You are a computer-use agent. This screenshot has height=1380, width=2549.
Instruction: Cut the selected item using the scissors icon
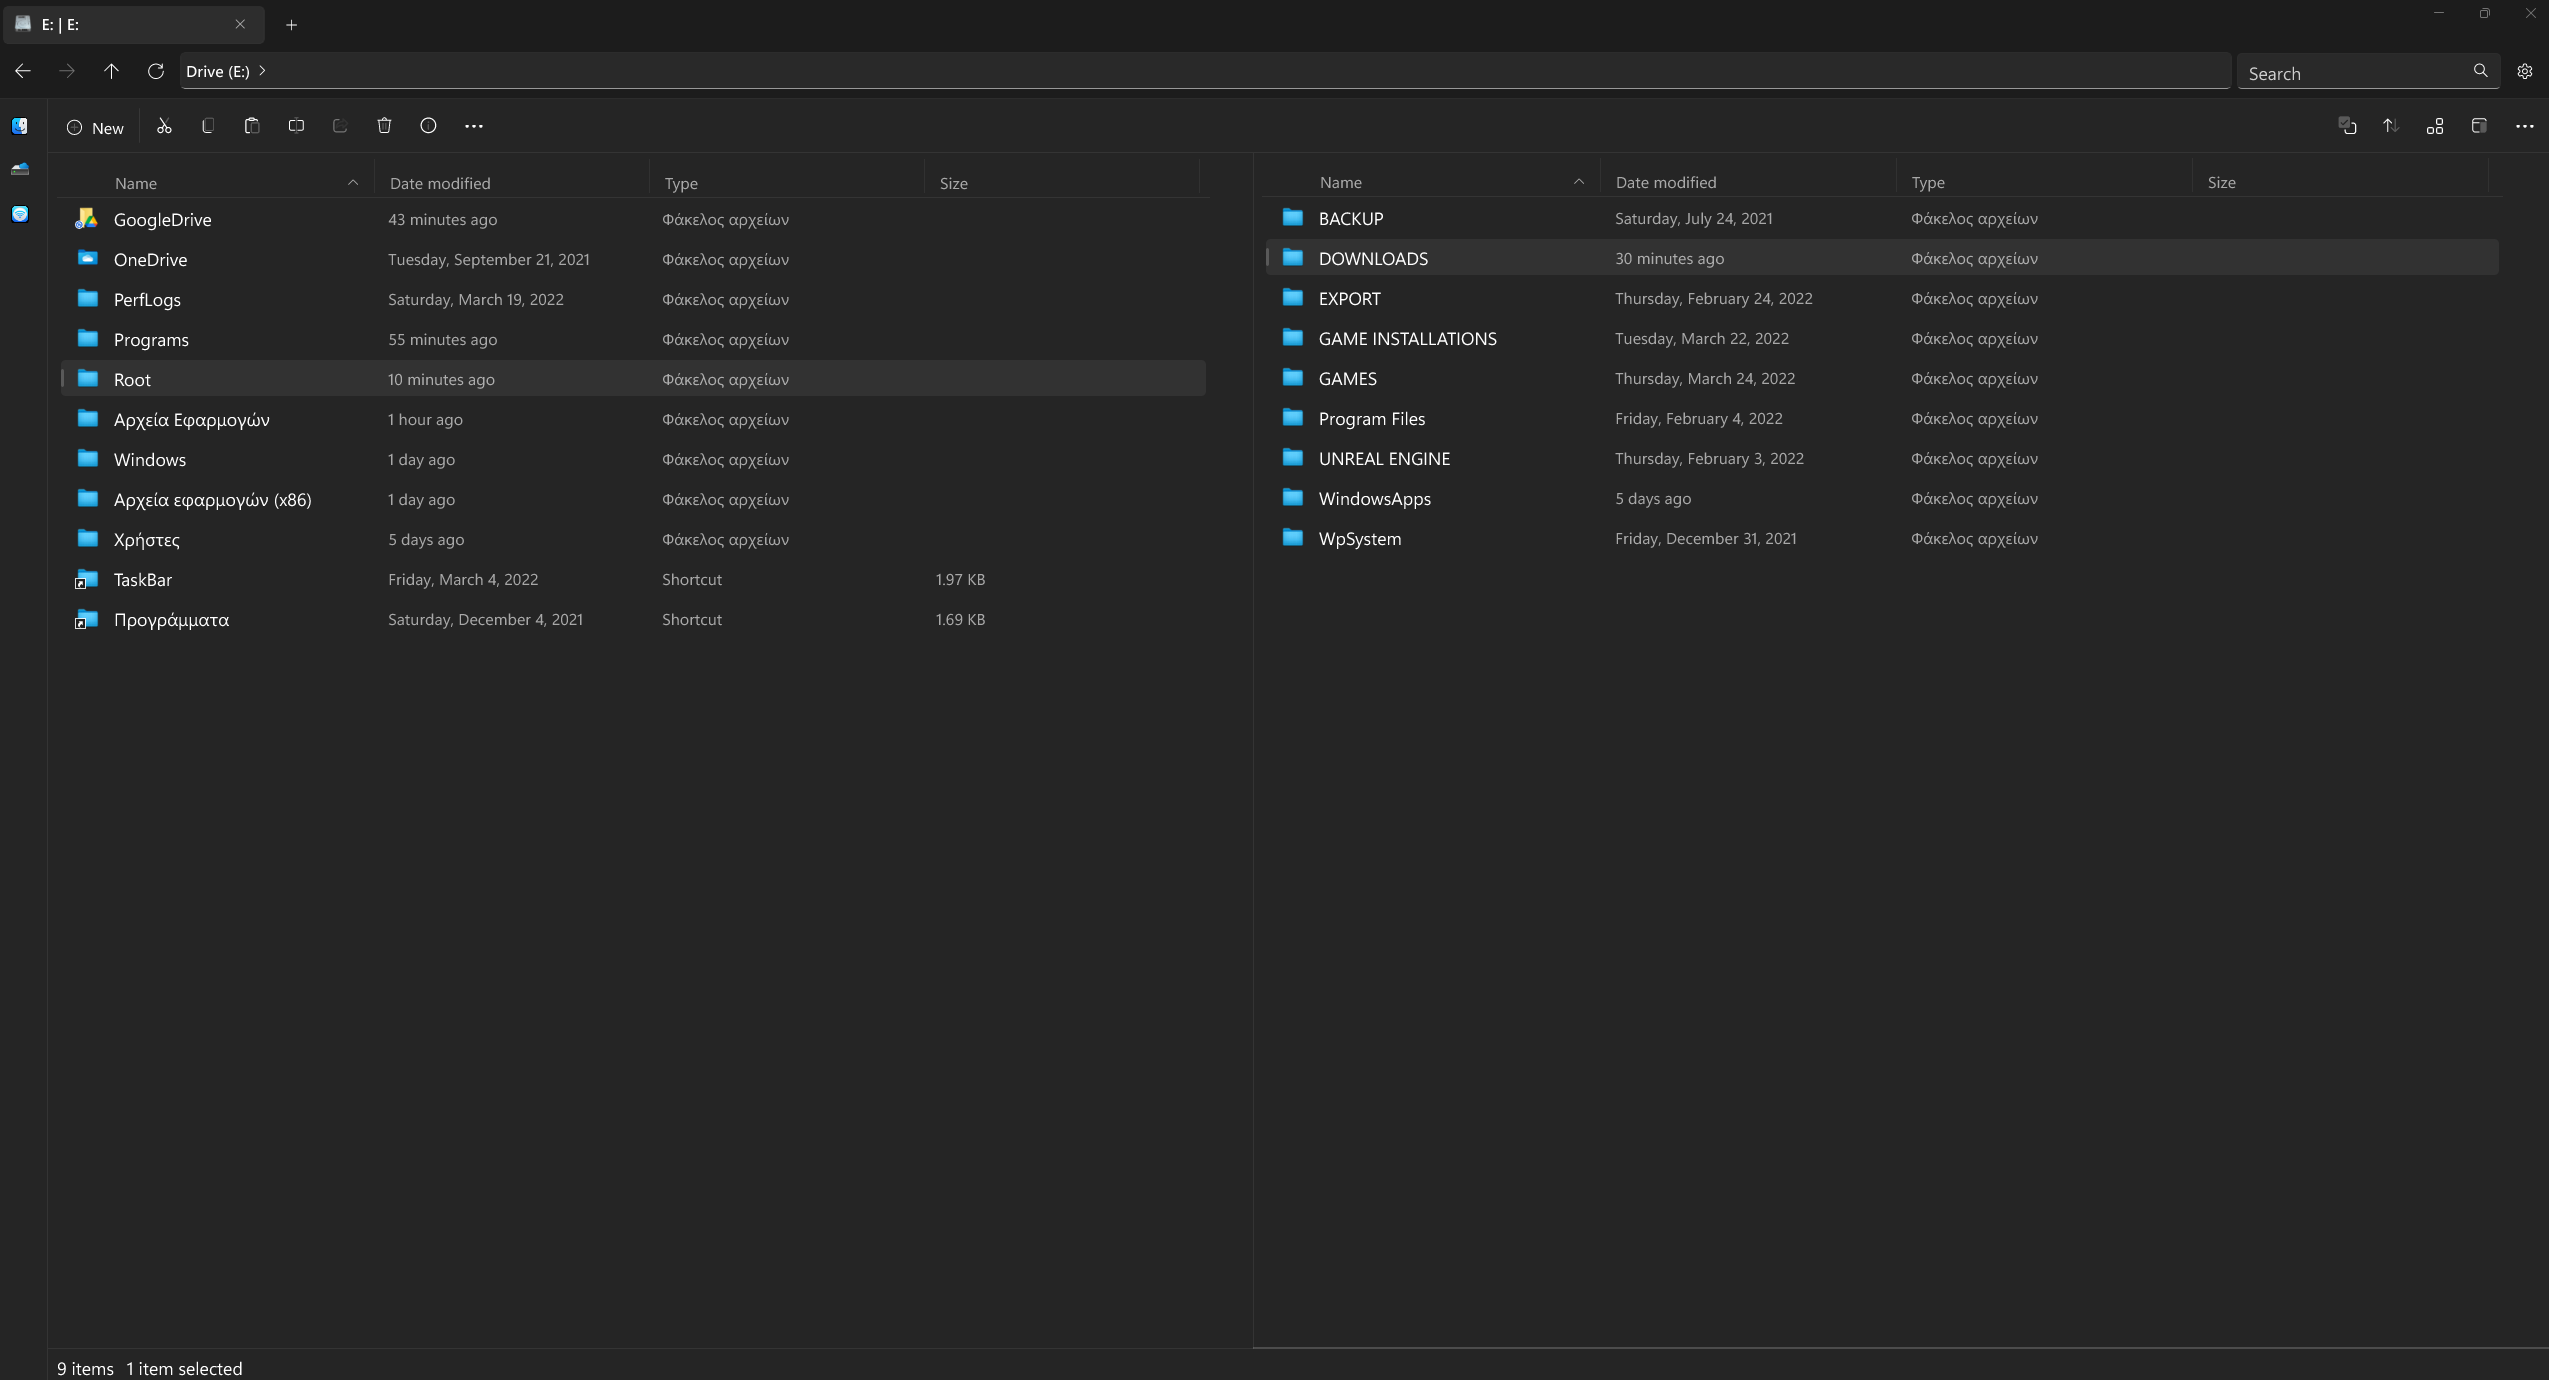[164, 126]
